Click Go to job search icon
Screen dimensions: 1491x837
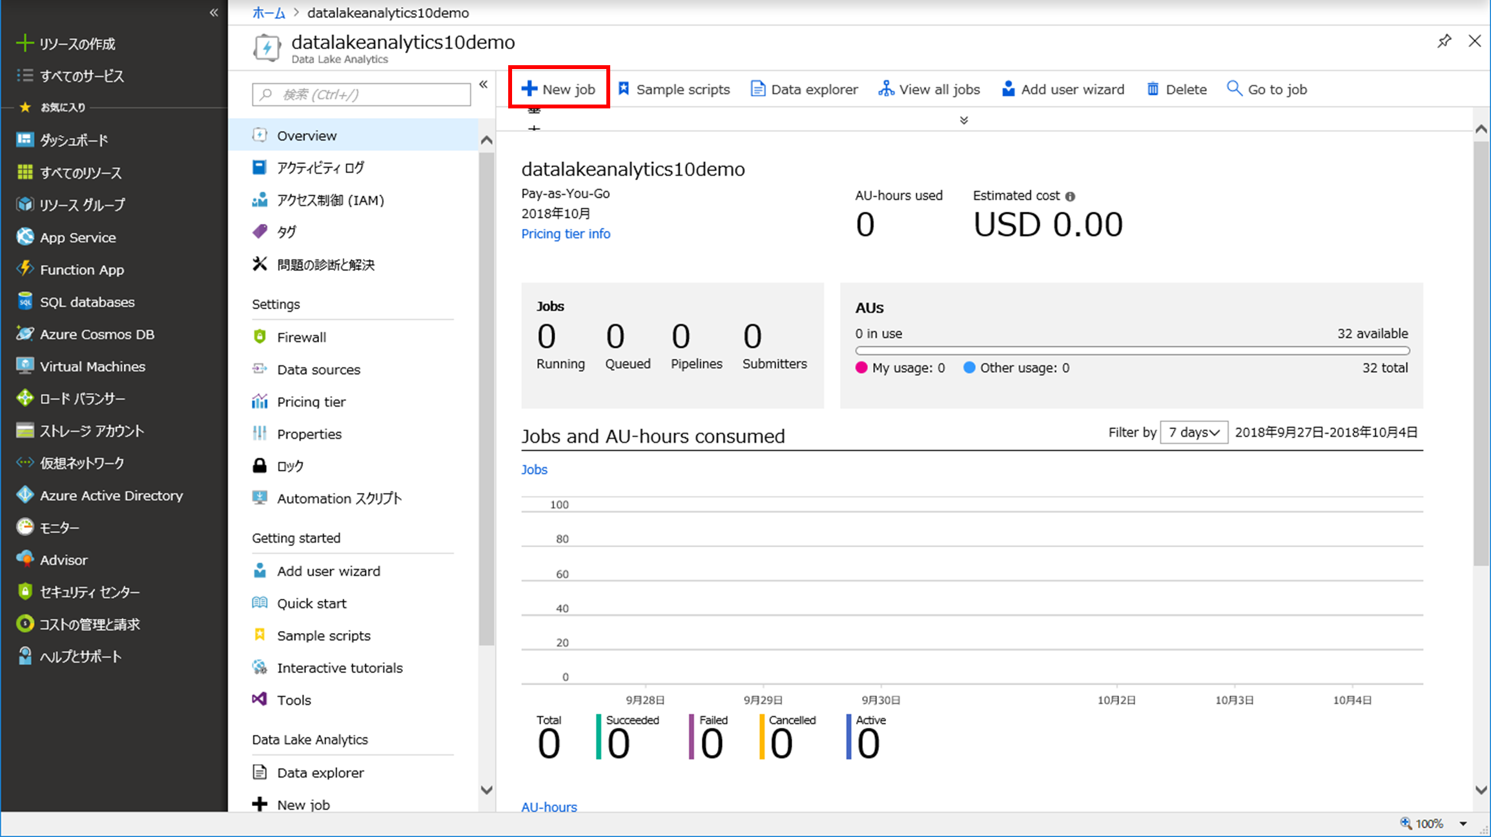click(1235, 89)
